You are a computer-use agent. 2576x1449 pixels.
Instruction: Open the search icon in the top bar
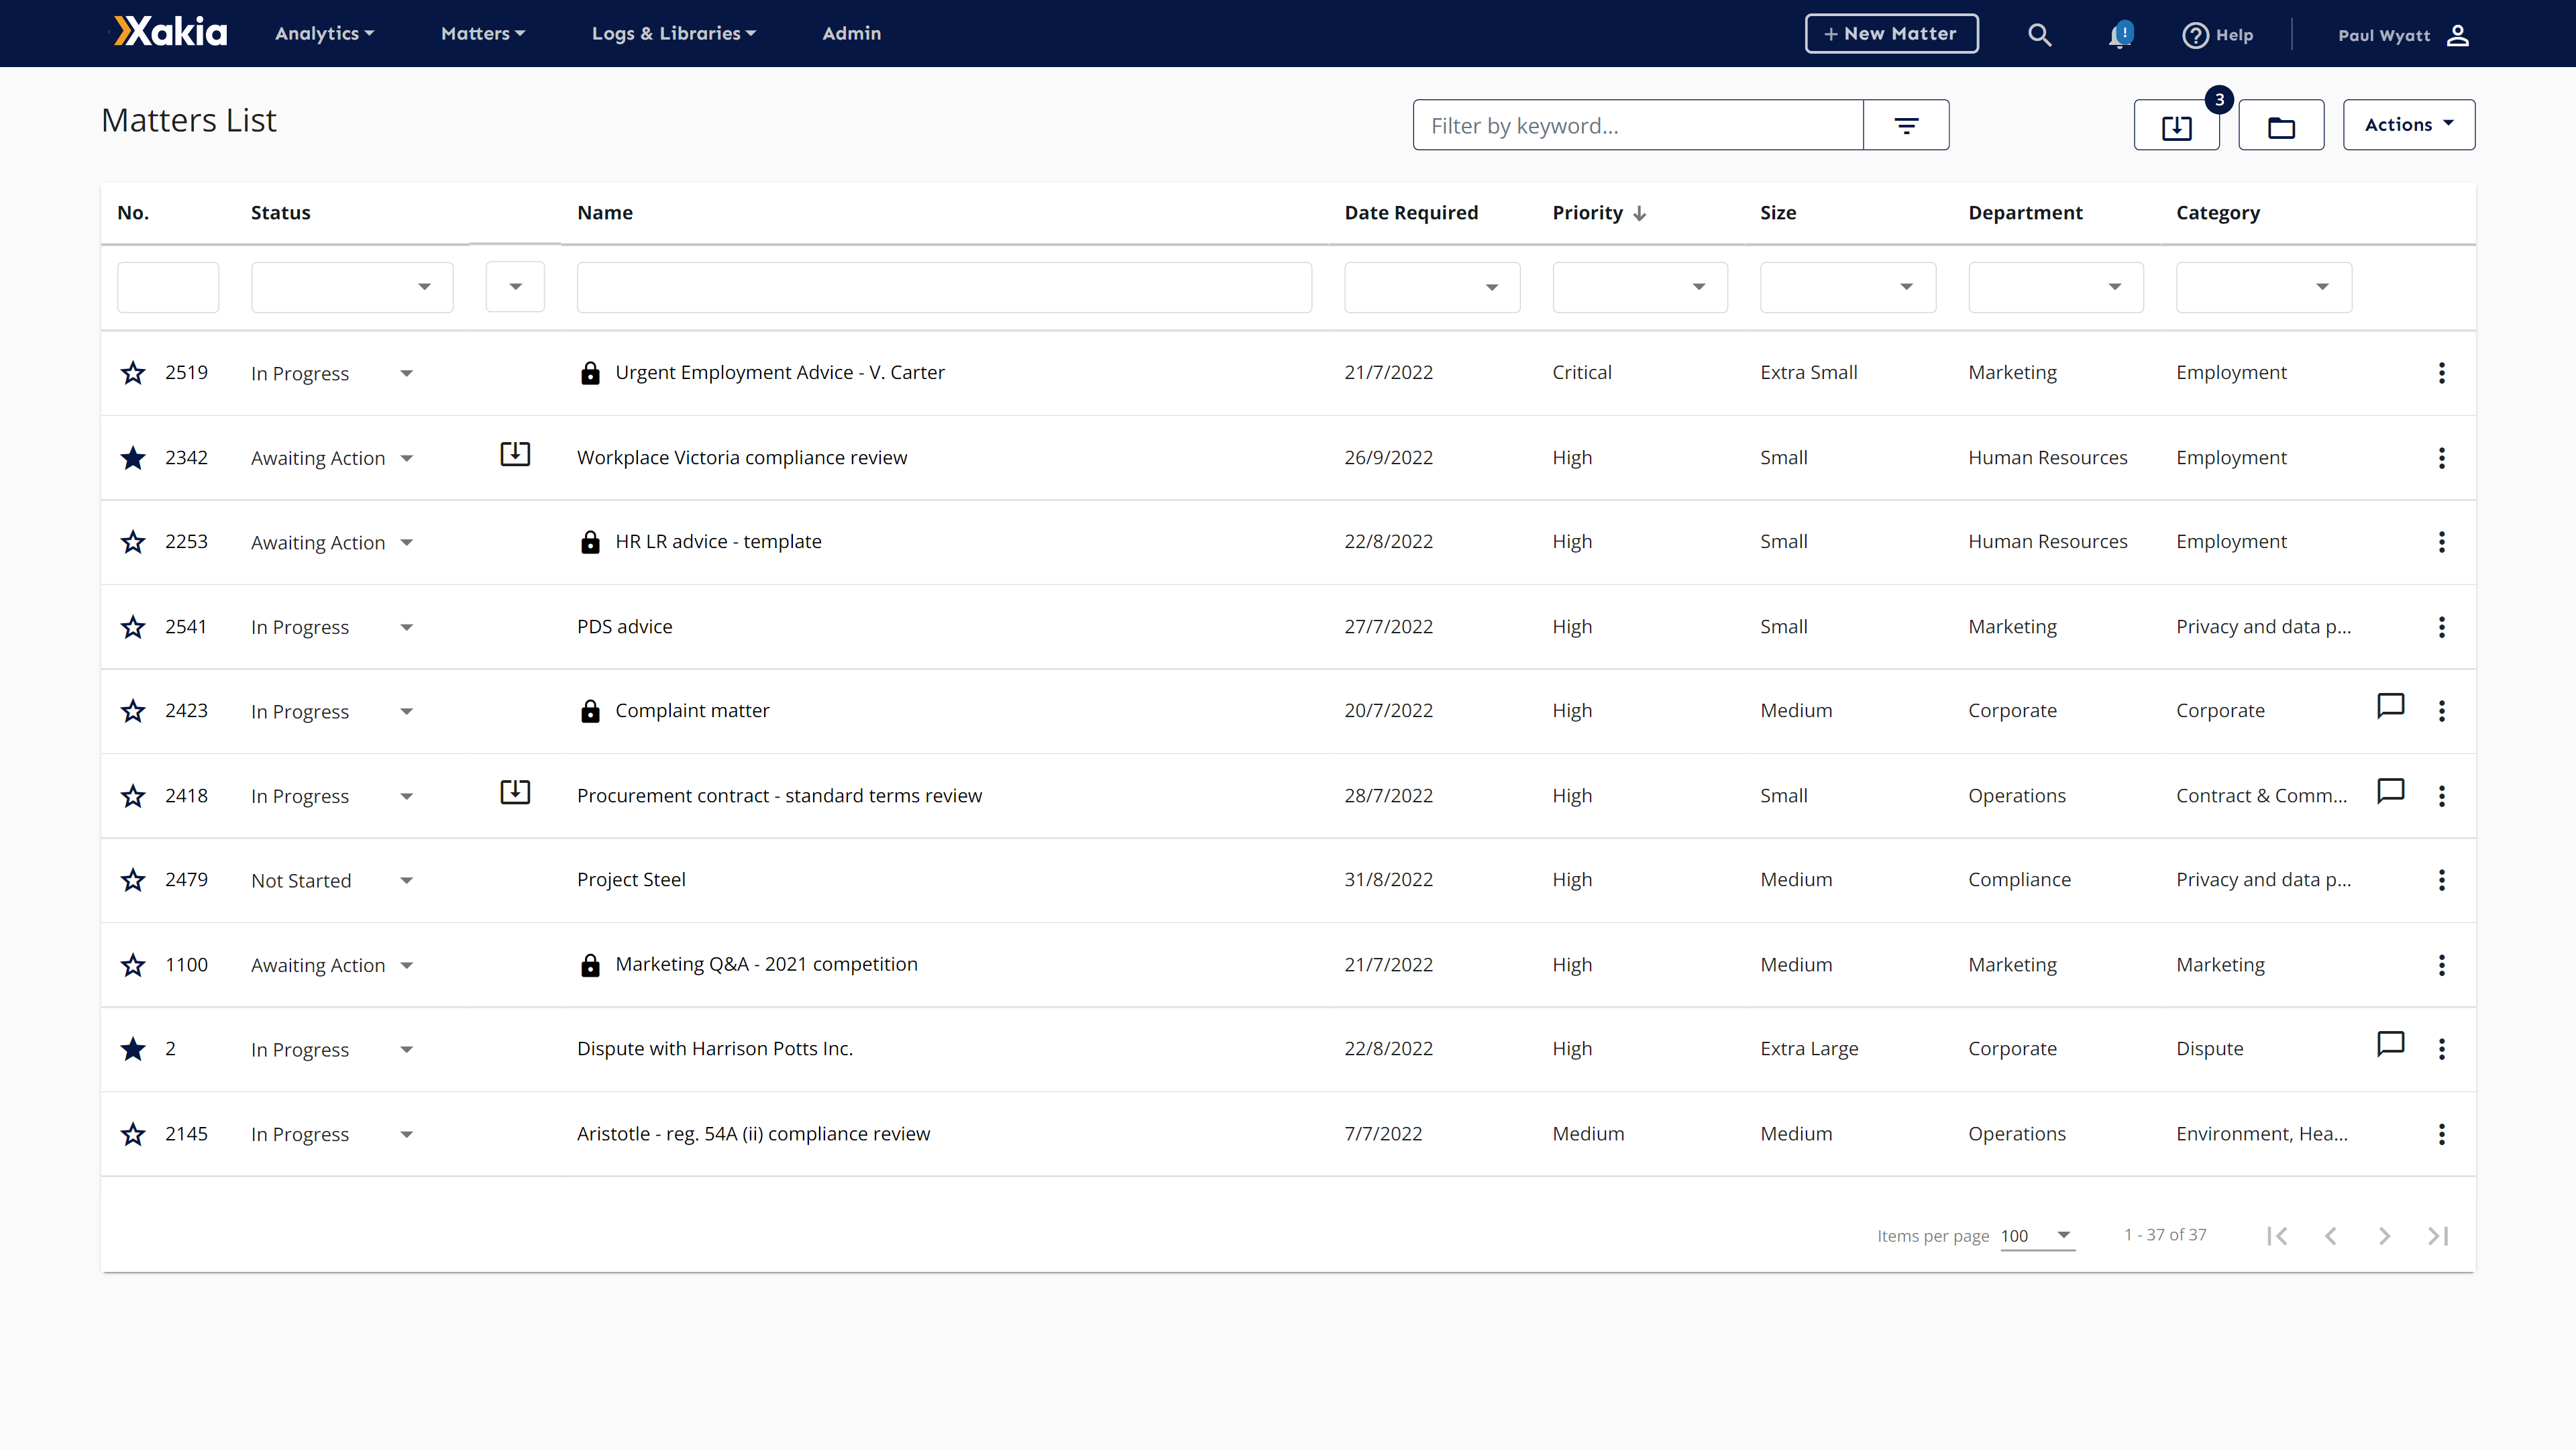2040,35
